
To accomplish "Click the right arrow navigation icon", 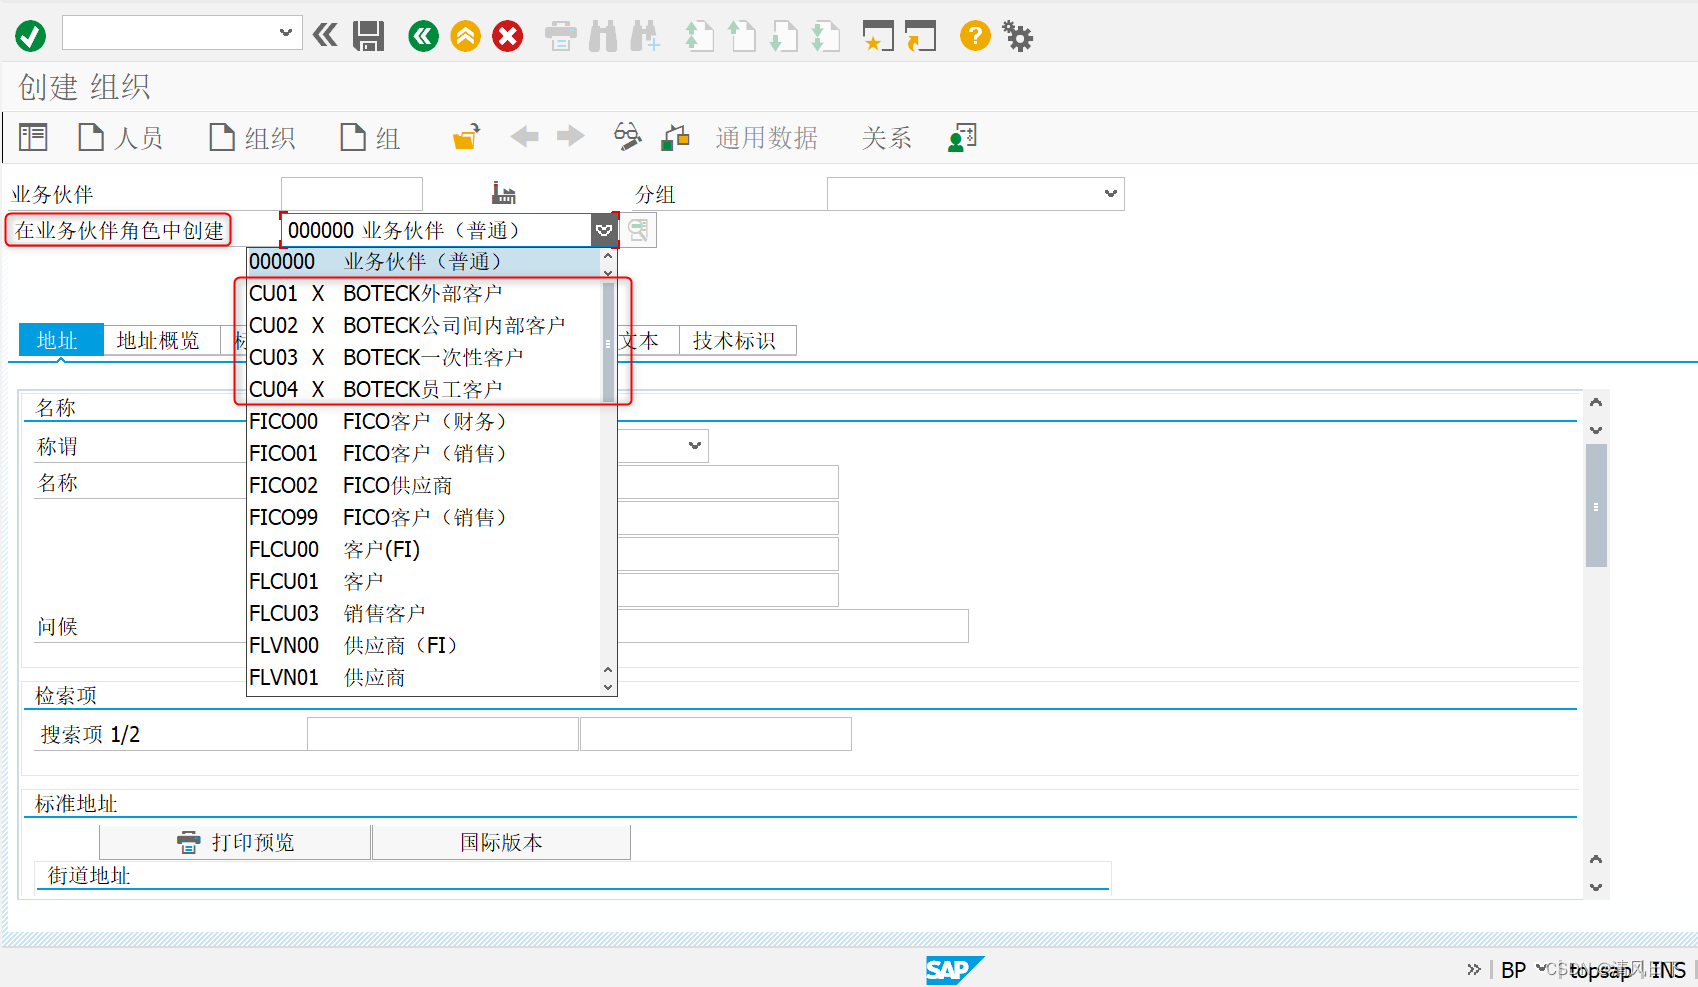I will 570,136.
